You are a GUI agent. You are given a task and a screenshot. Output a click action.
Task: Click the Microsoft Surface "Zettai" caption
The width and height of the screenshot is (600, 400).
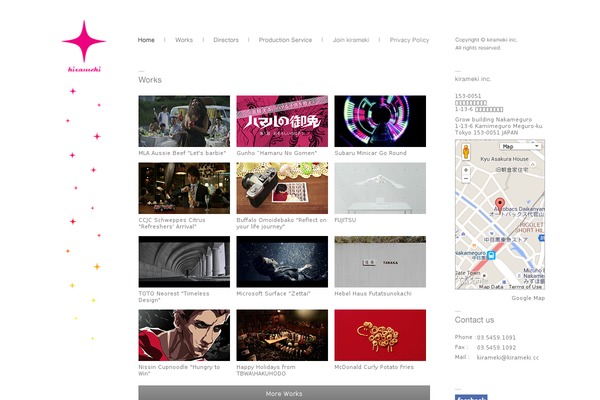tap(273, 294)
